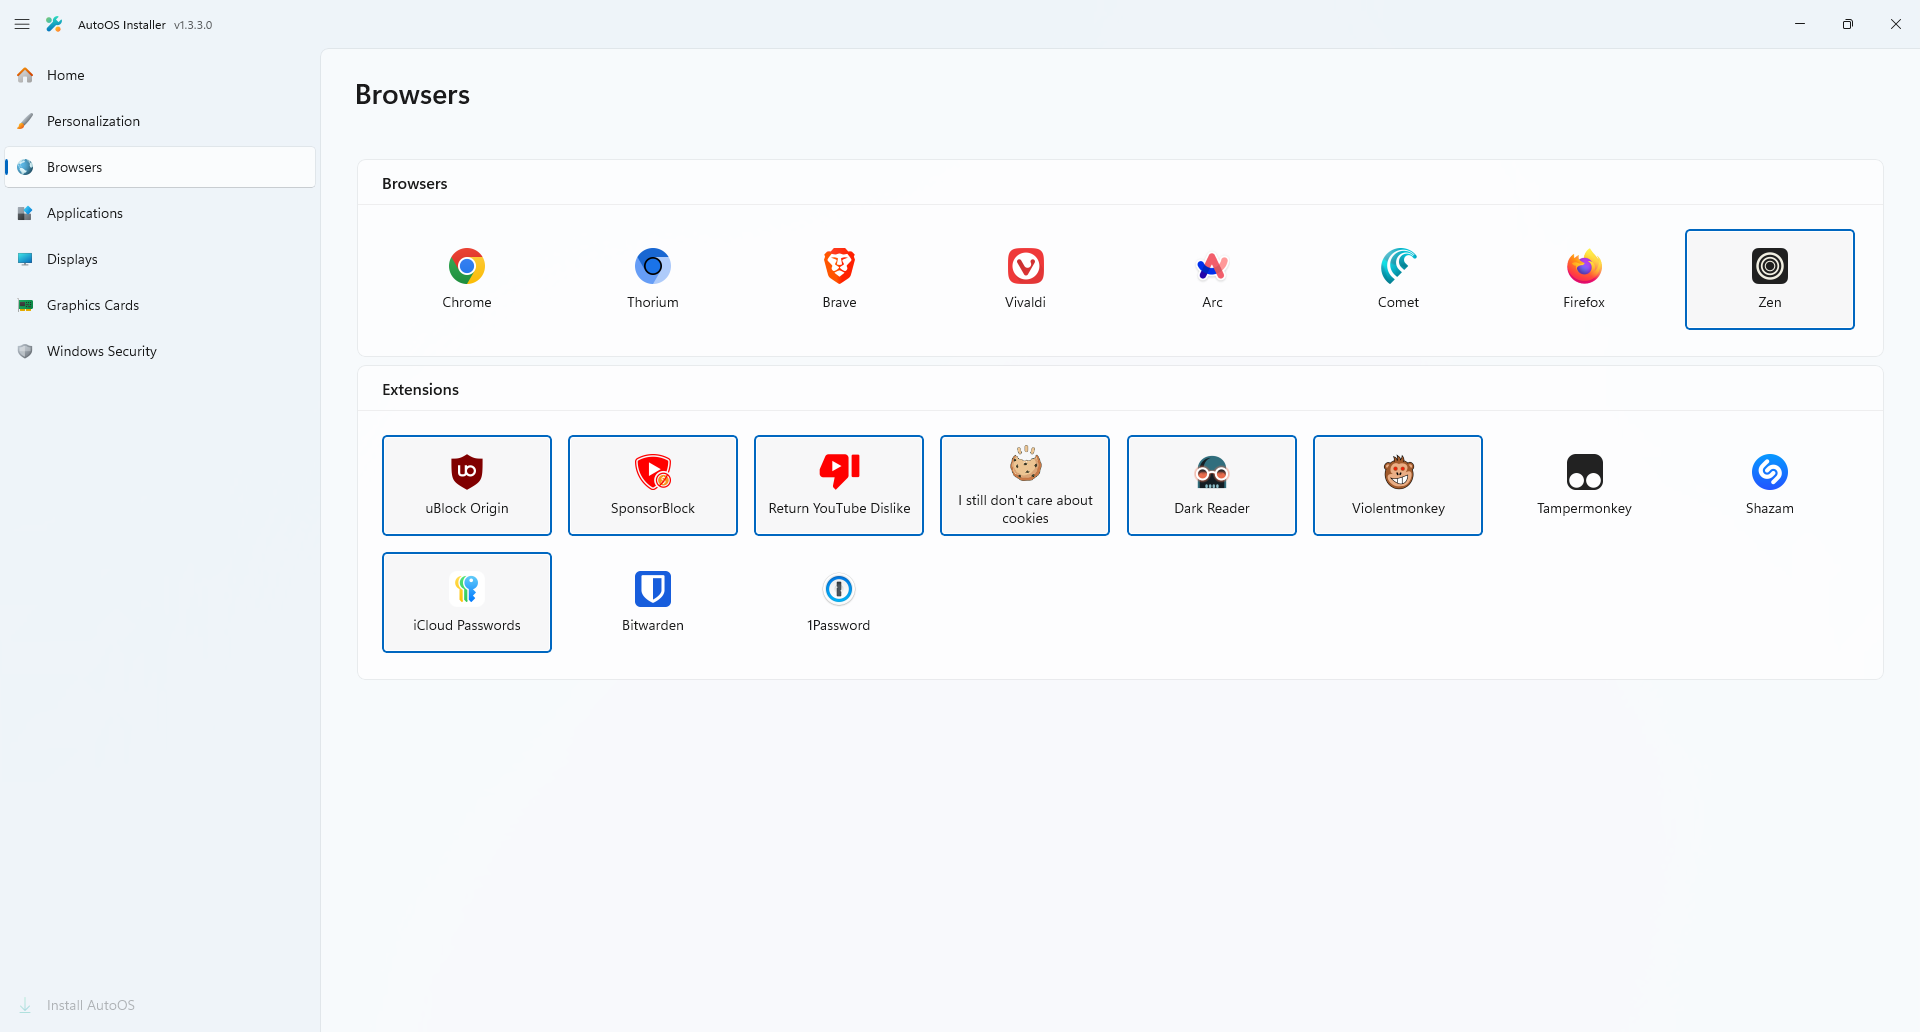Toggle Return YouTube Dislike extension
Screen dimensions: 1920x1032
[839, 485]
